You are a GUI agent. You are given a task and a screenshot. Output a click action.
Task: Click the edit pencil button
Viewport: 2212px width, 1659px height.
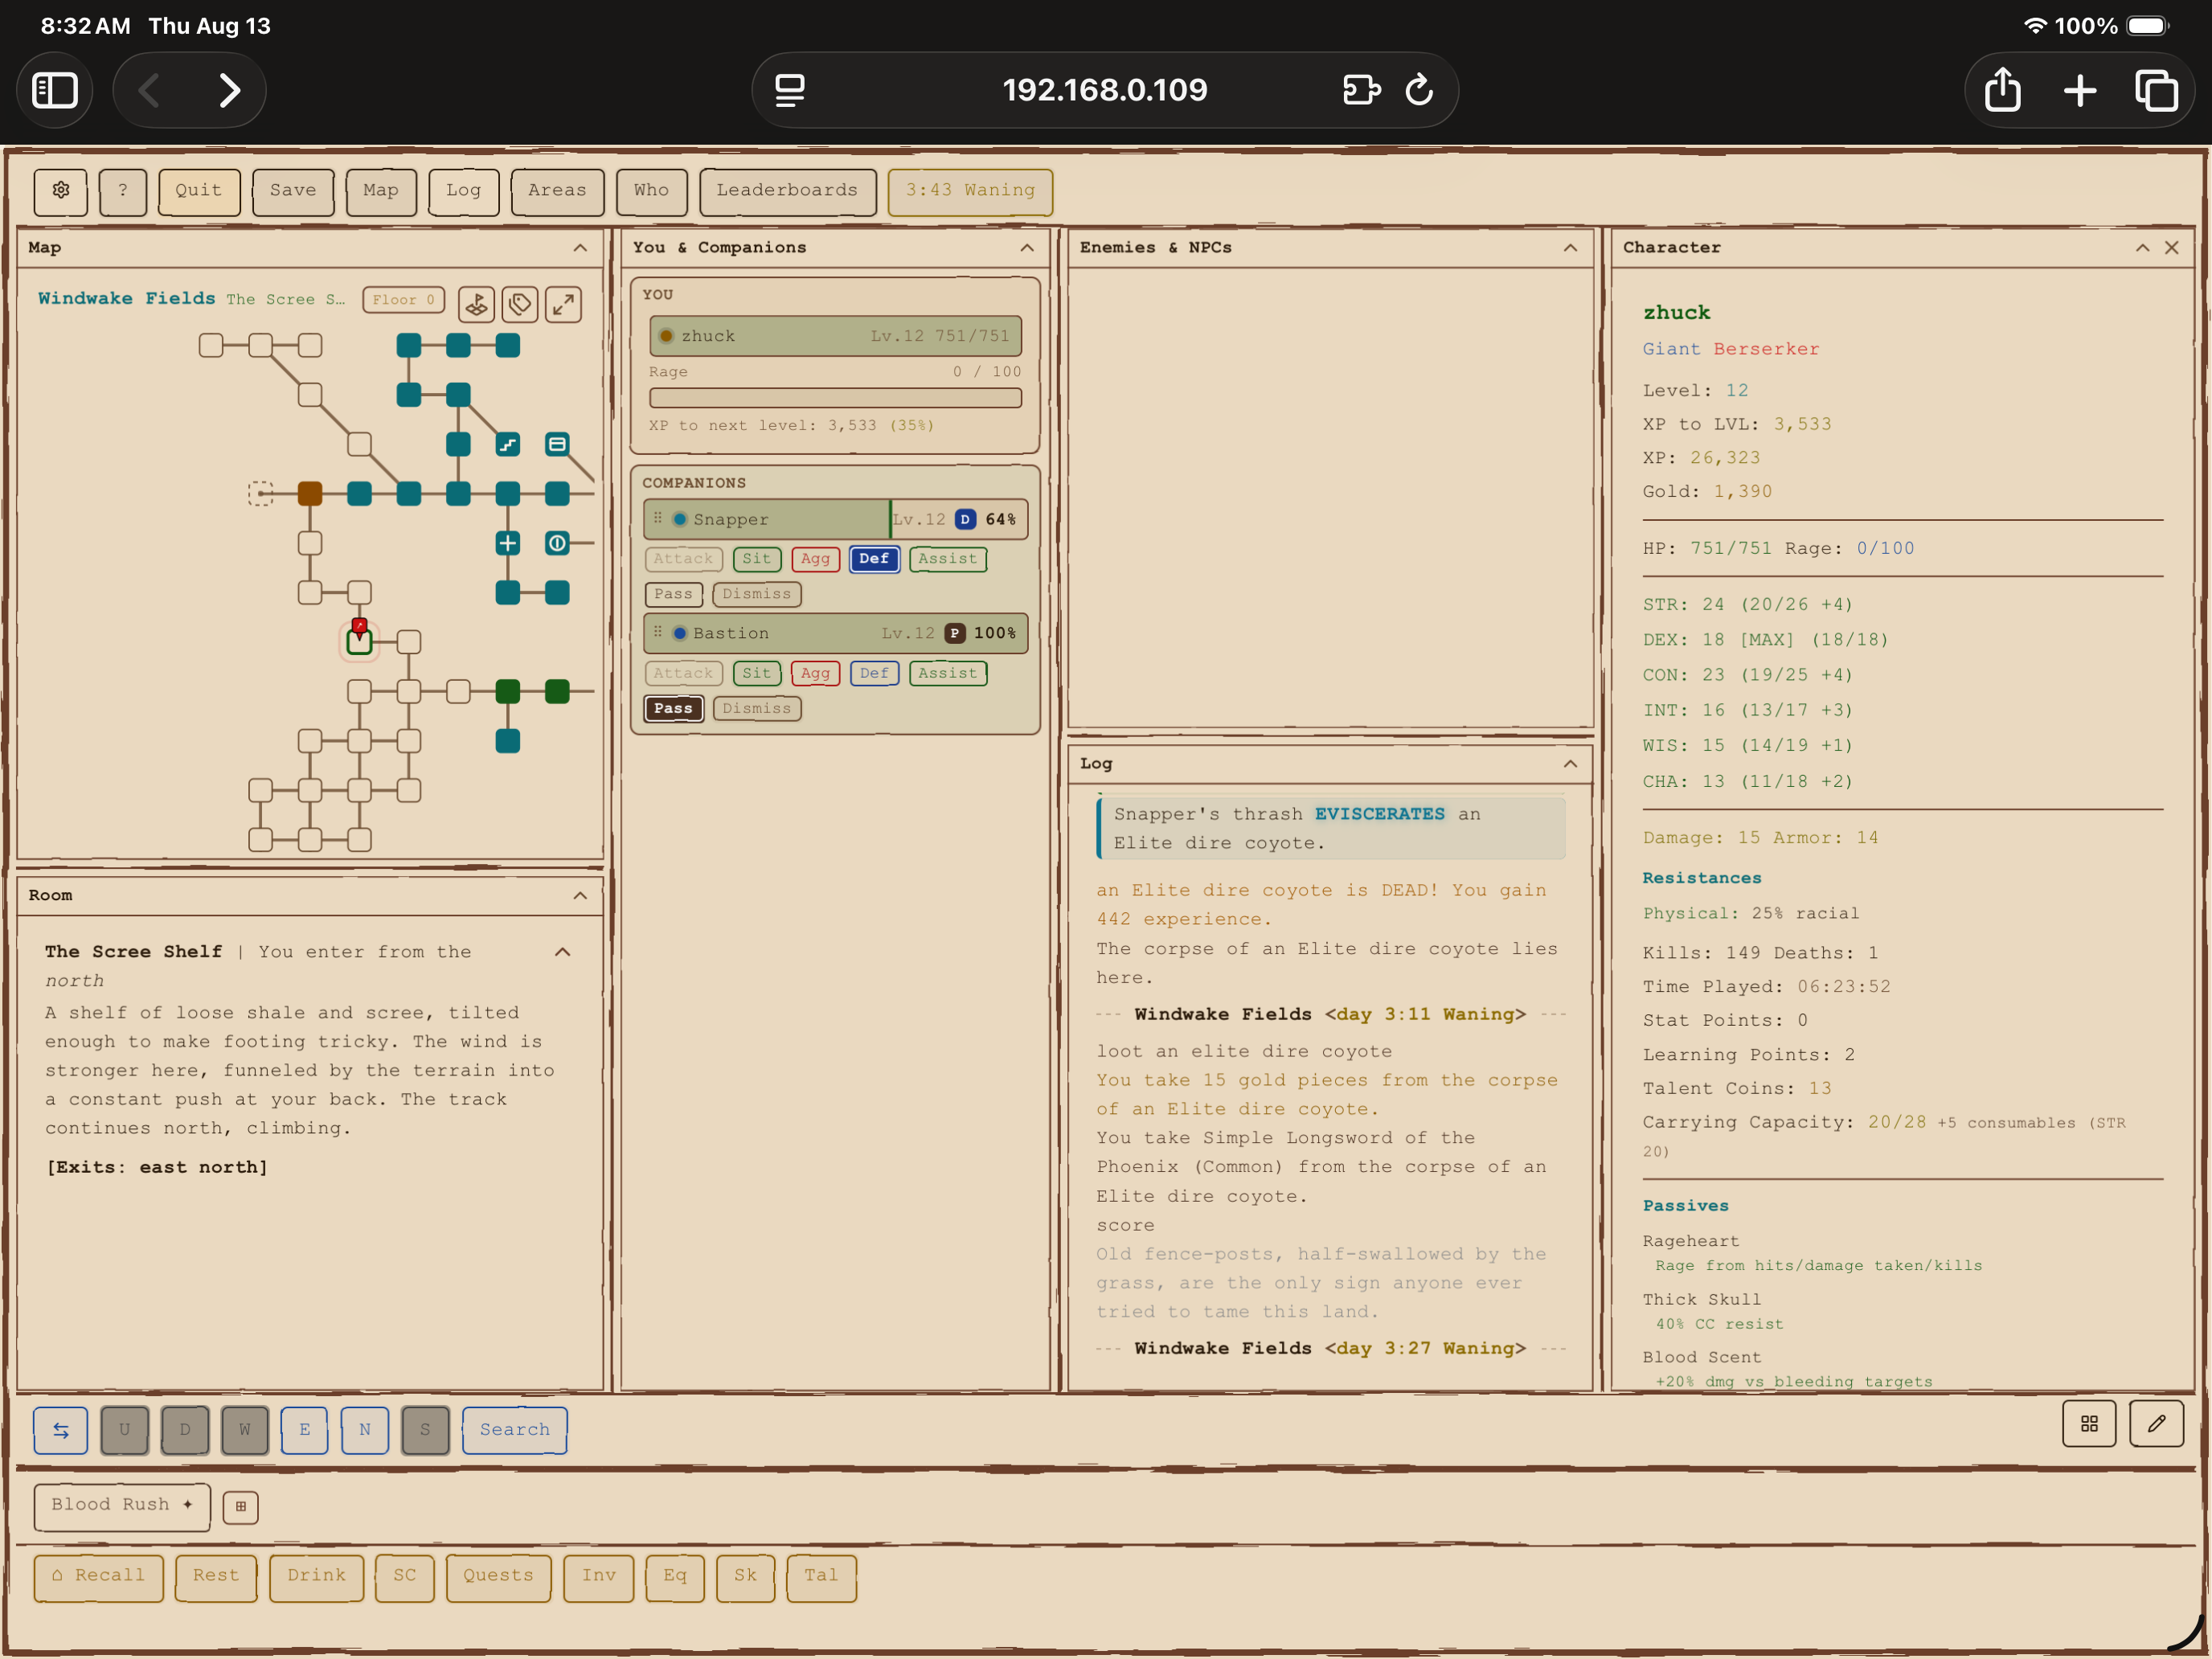click(2156, 1423)
